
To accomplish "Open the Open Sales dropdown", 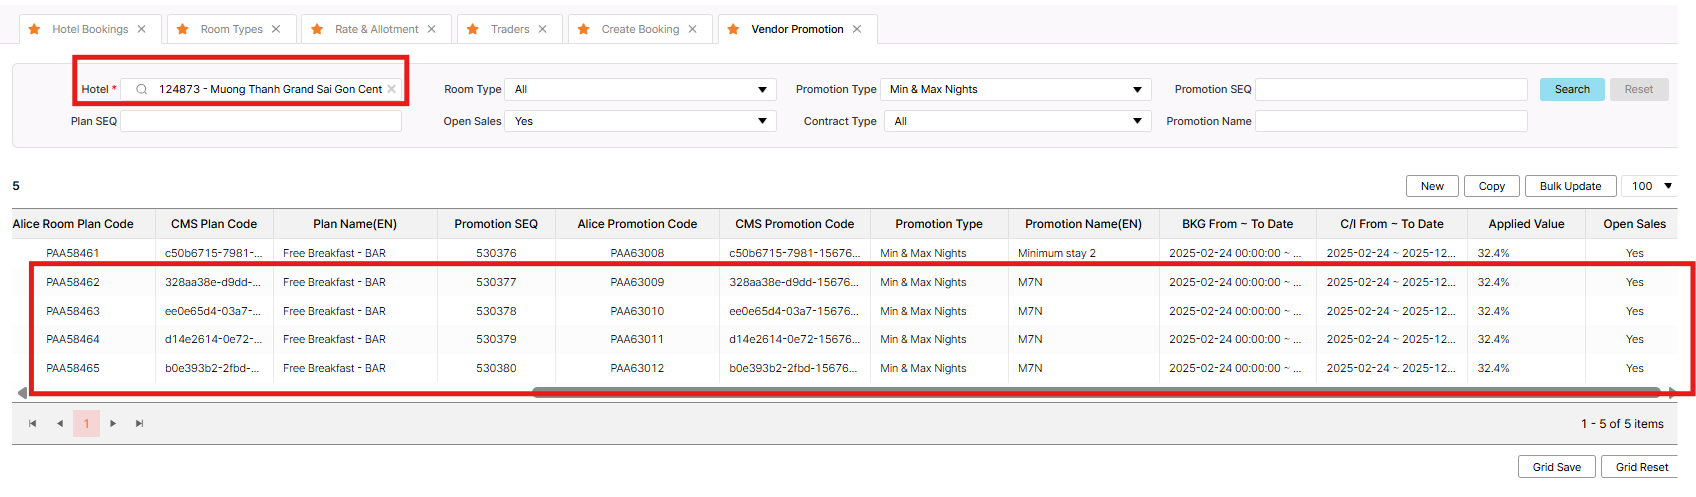I will [x=640, y=121].
